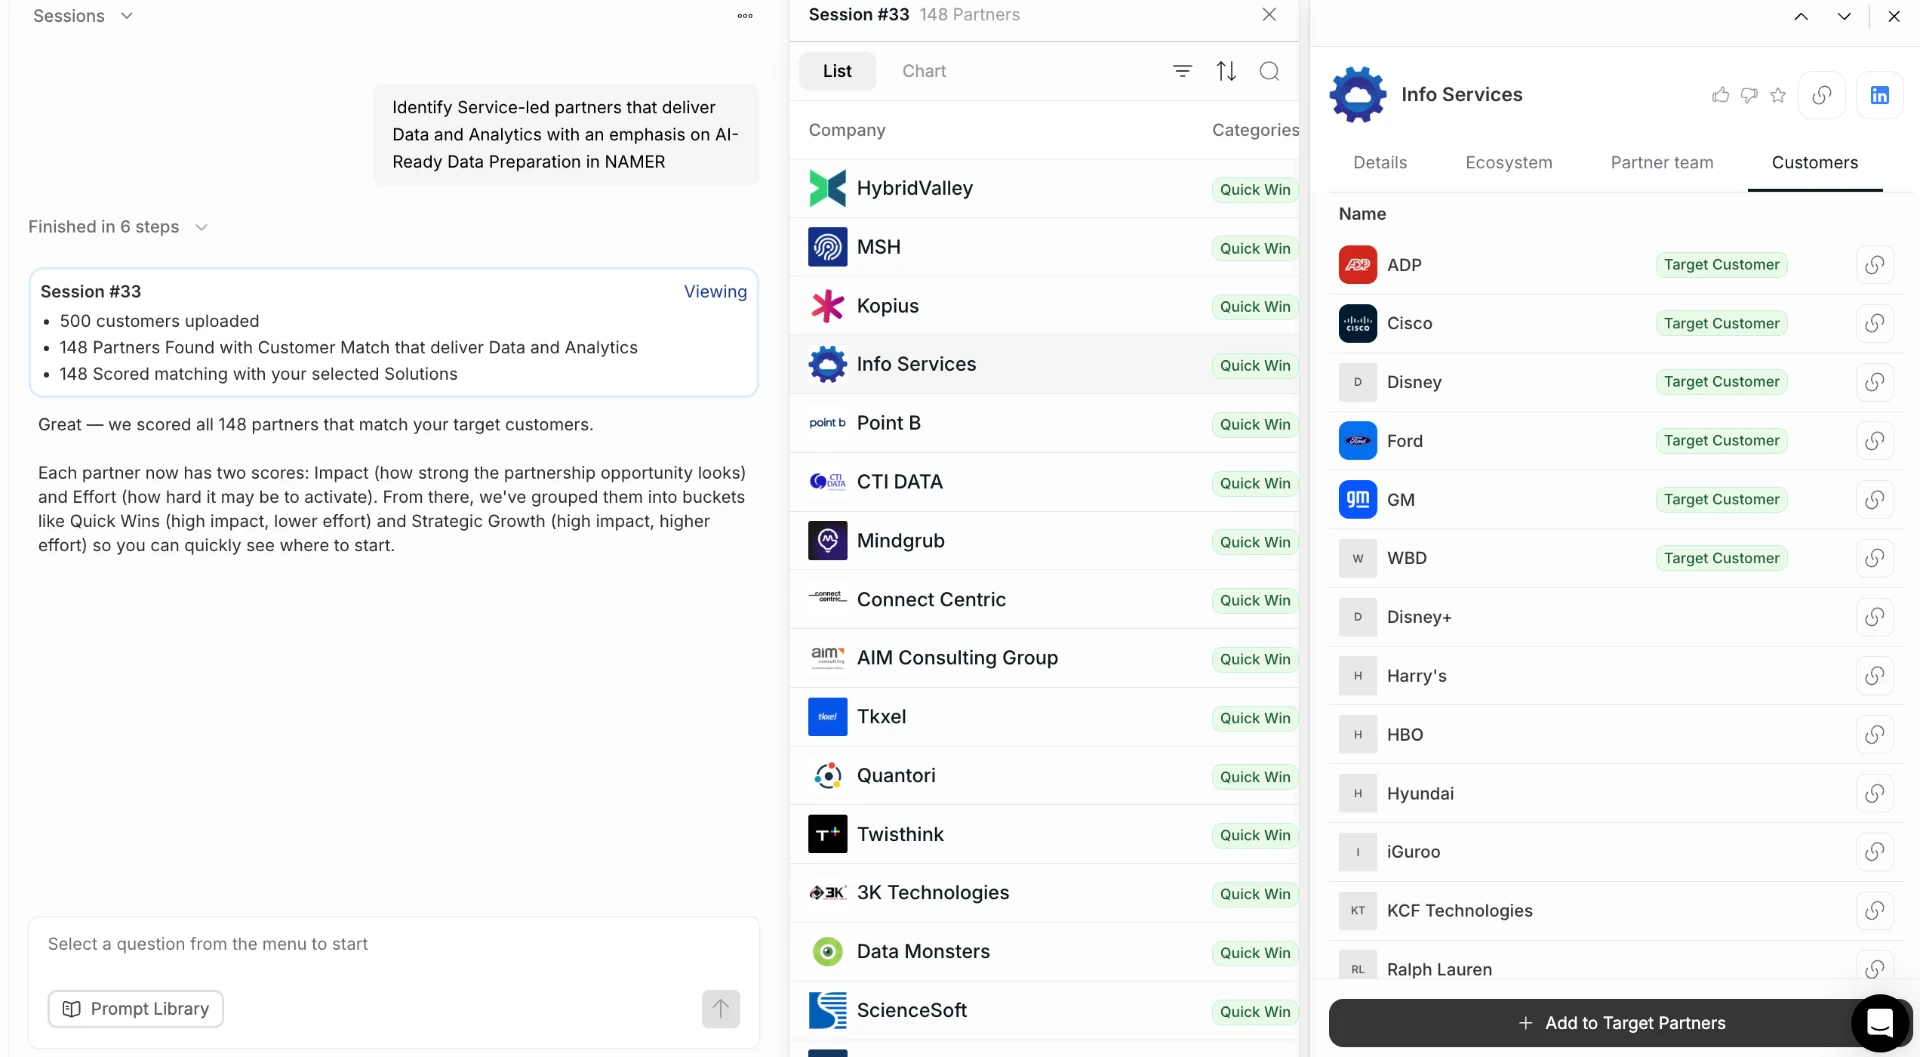Click the link icon in Ford row
This screenshot has width=1920, height=1057.
pyautogui.click(x=1875, y=441)
